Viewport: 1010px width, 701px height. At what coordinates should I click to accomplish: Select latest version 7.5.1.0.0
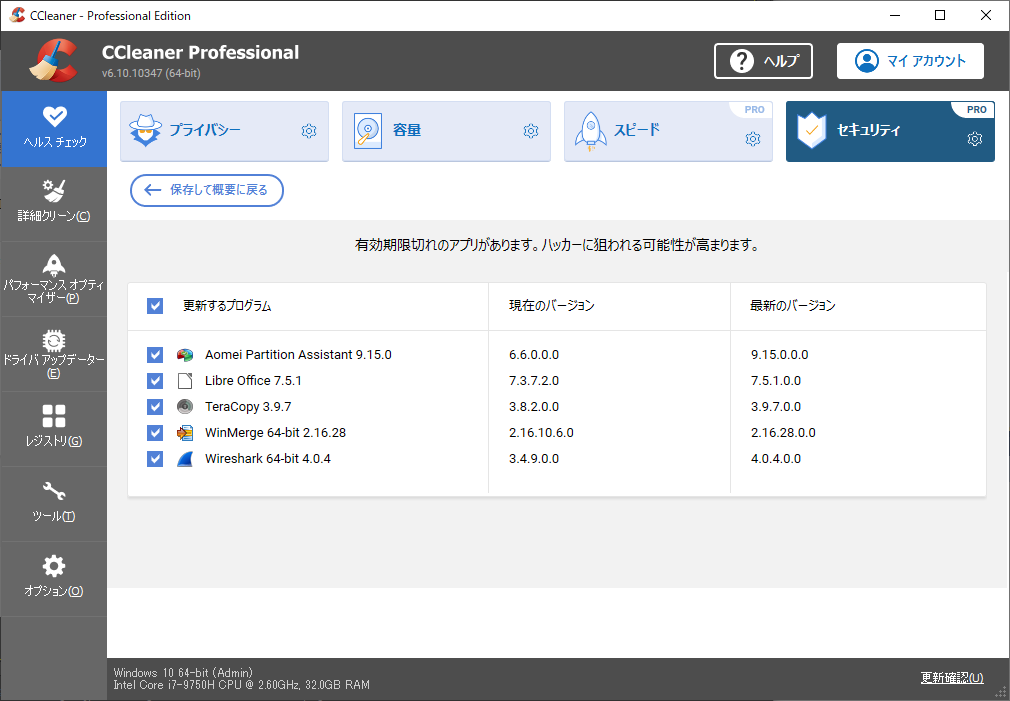pyautogui.click(x=776, y=381)
